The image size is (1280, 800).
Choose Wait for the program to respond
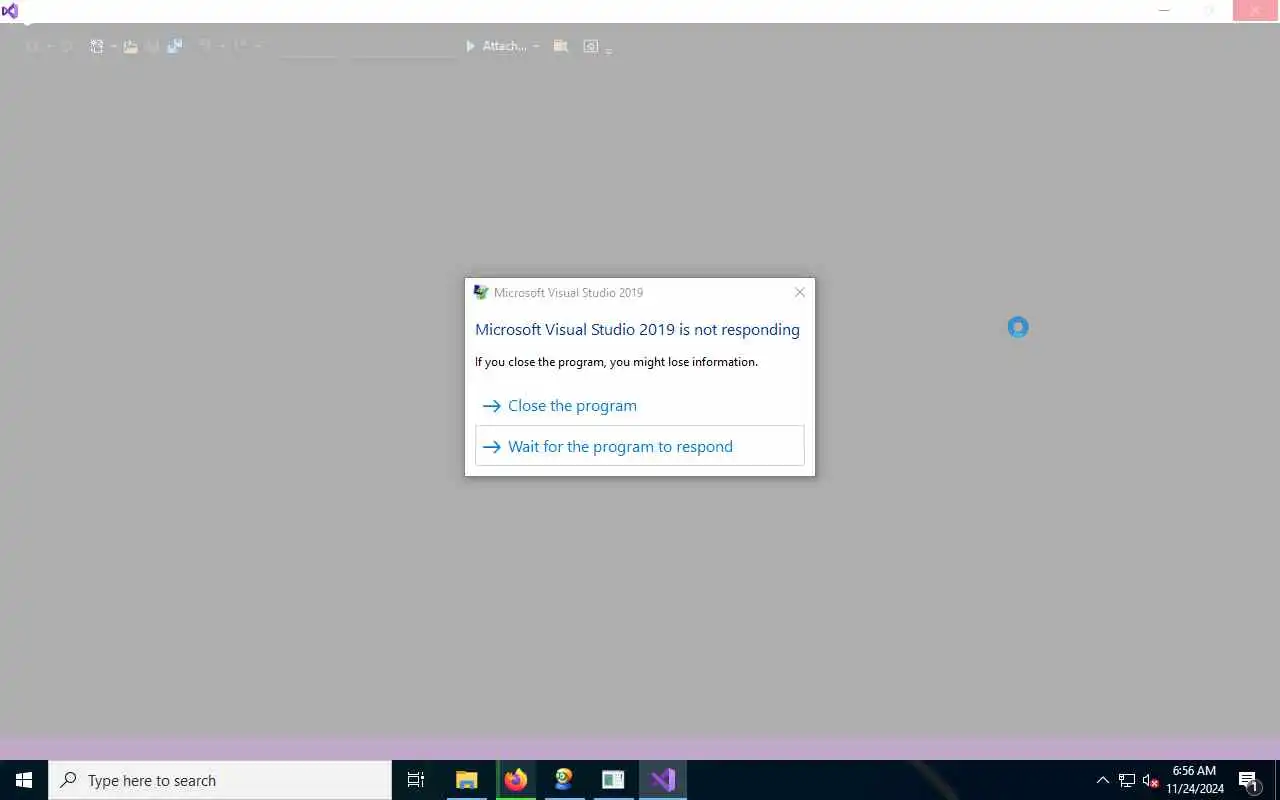tap(639, 446)
